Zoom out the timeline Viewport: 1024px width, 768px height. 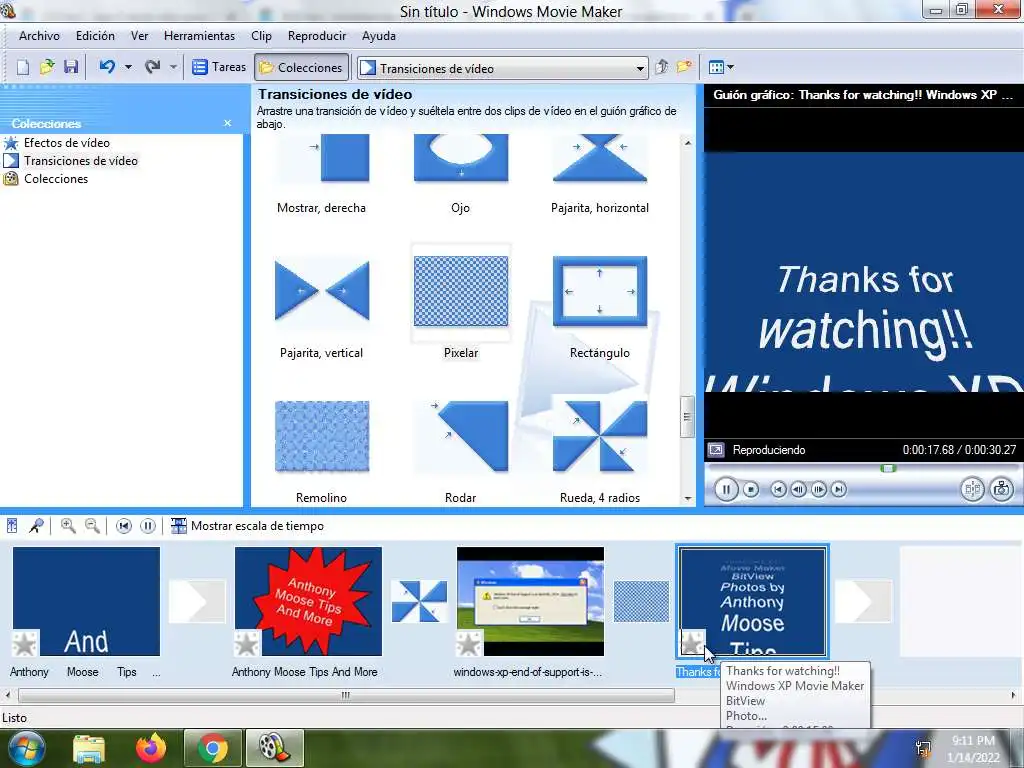(x=93, y=526)
